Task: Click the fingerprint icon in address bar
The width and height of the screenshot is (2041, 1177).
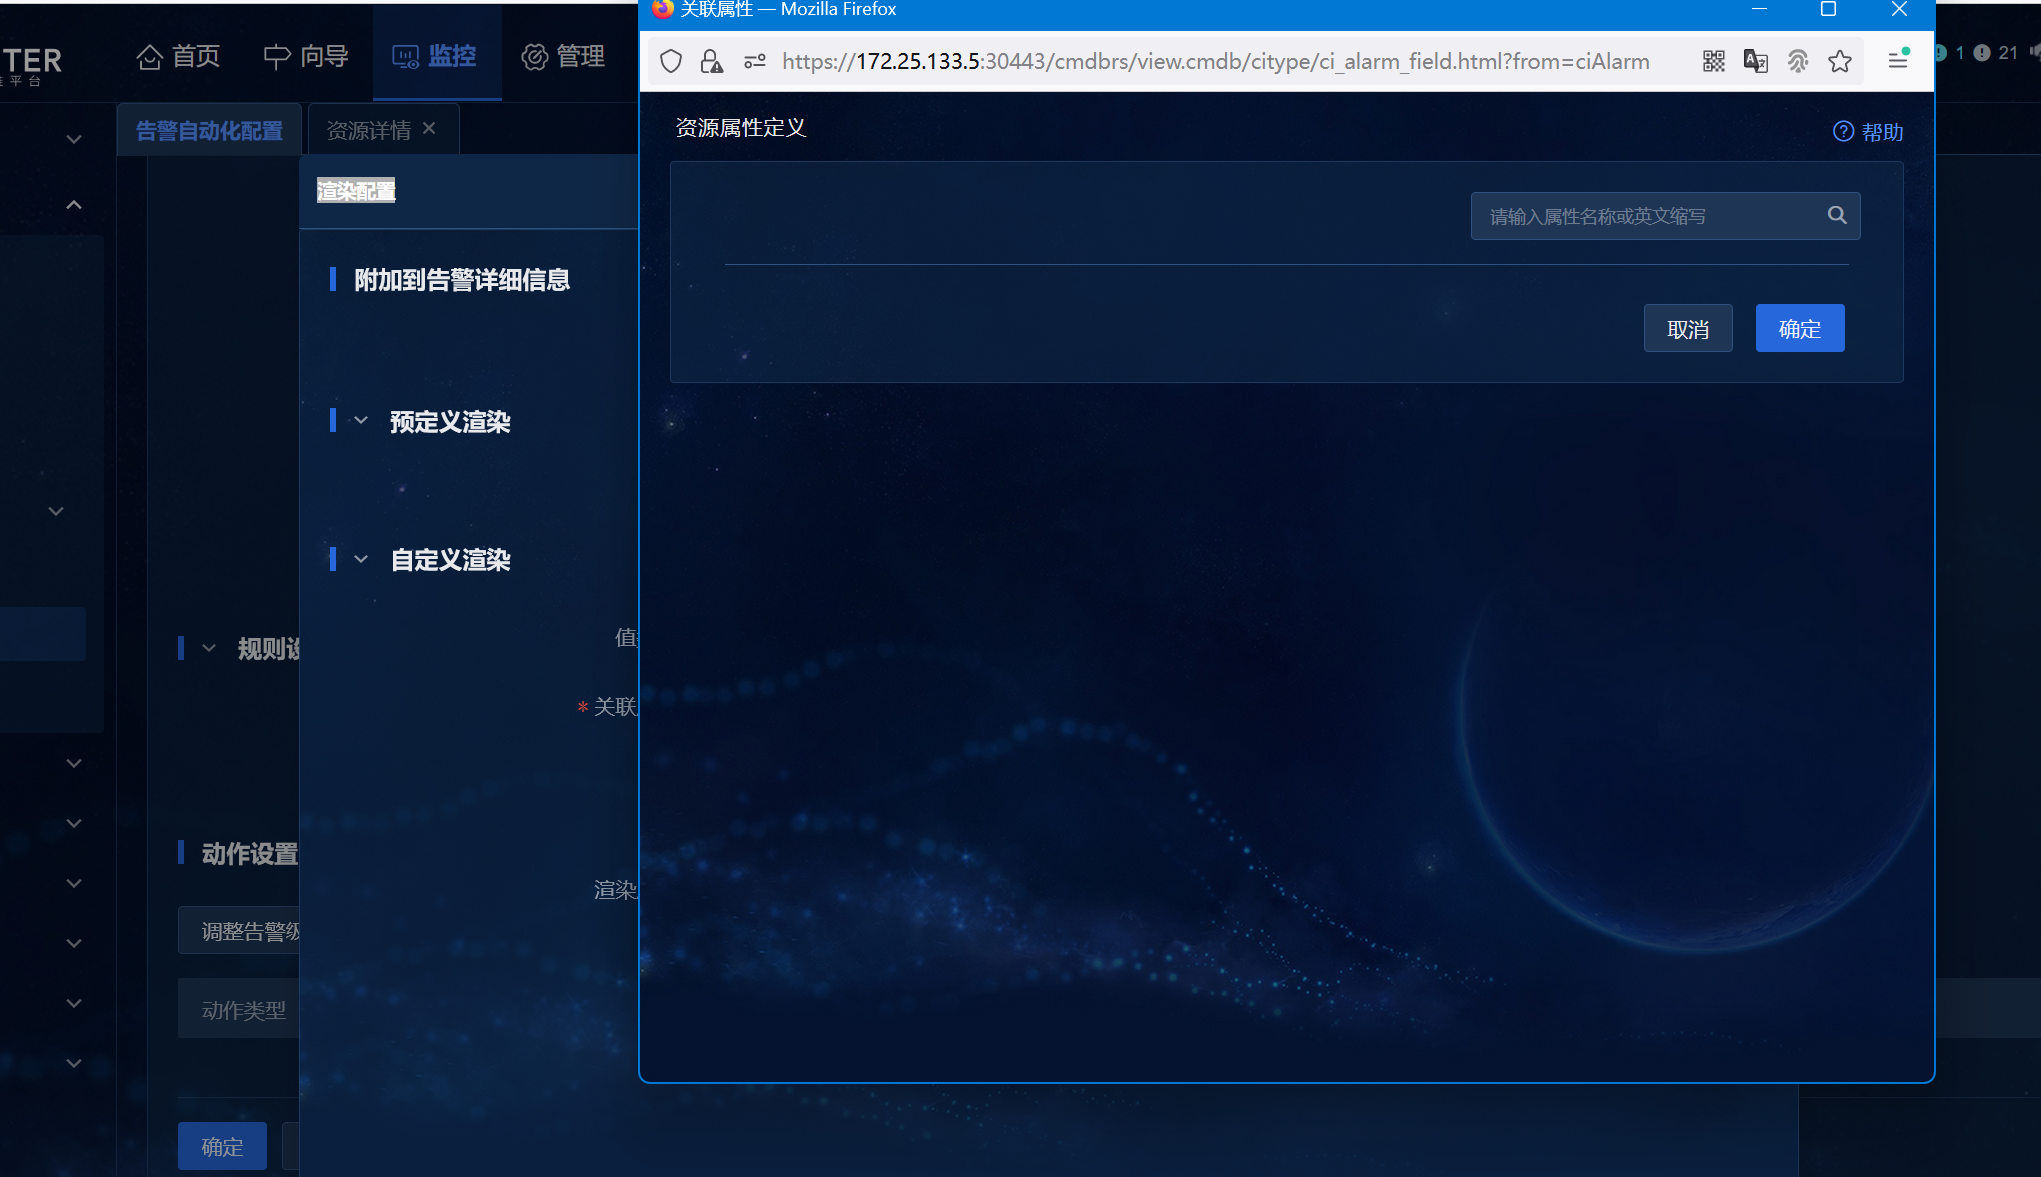Action: [x=1797, y=61]
